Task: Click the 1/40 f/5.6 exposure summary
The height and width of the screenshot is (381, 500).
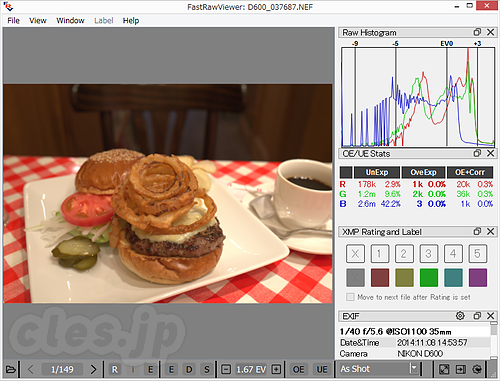Action: tap(395, 332)
